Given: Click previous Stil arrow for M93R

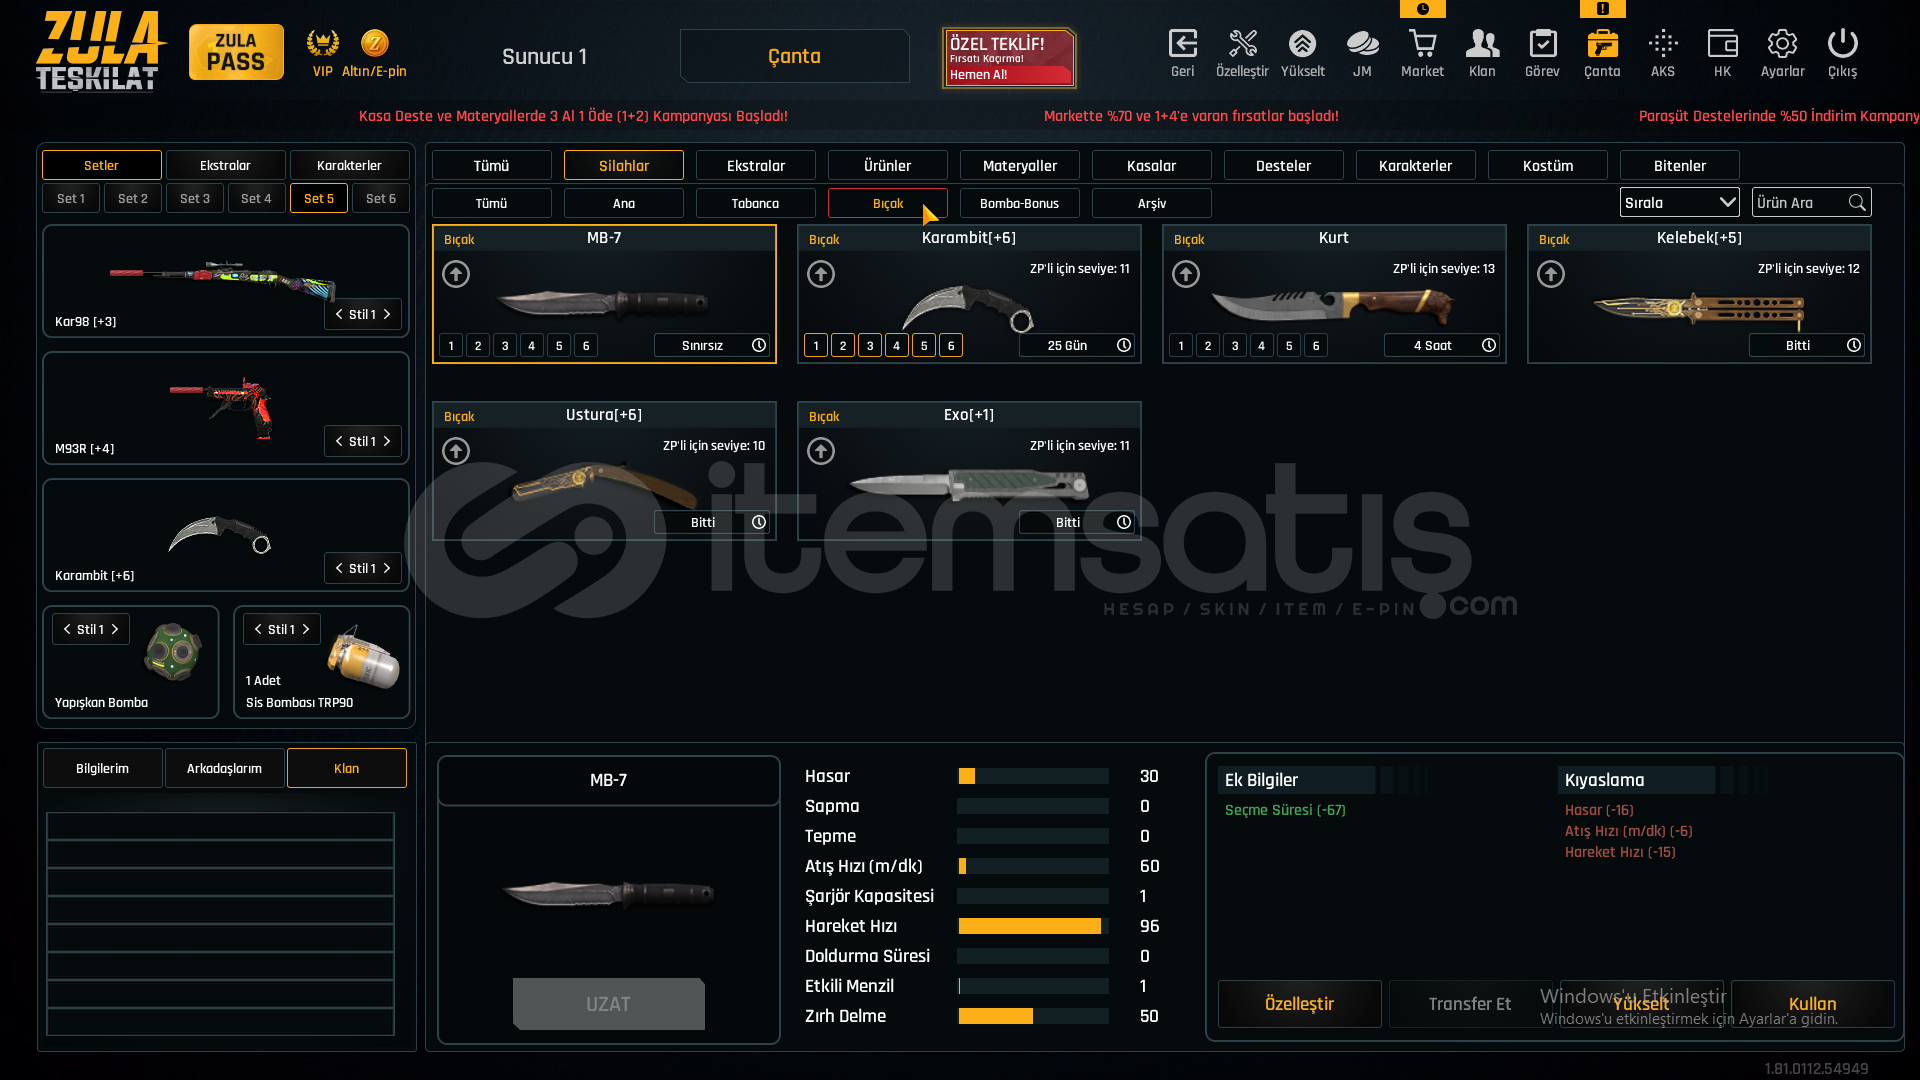Looking at the screenshot, I should pyautogui.click(x=339, y=442).
